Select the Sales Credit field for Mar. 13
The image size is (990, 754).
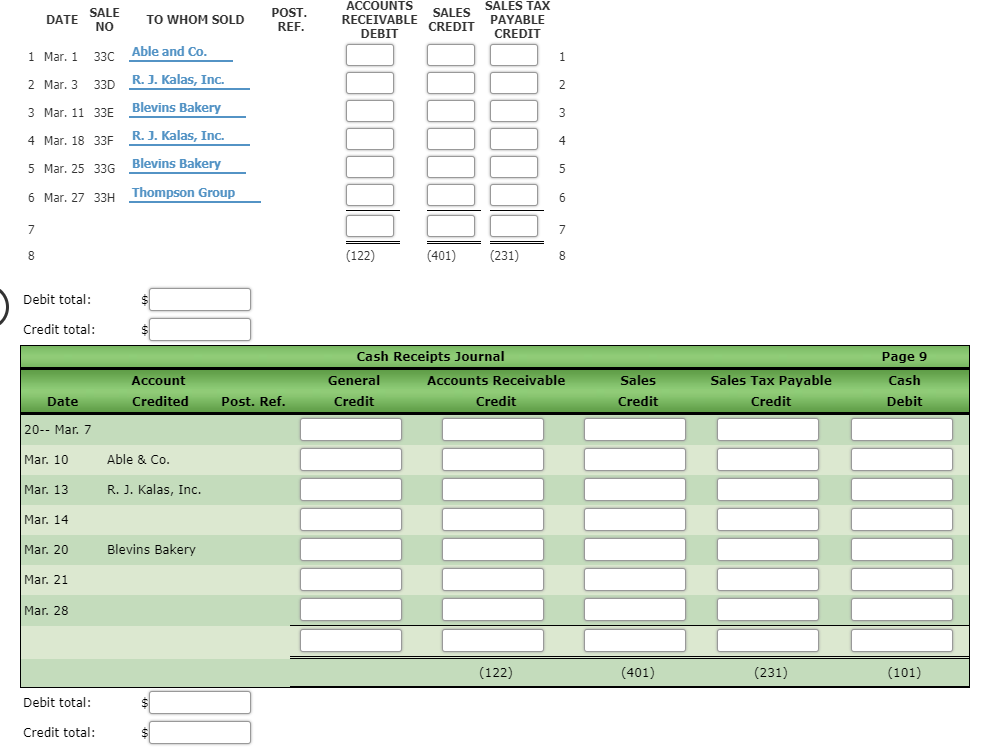(x=636, y=488)
